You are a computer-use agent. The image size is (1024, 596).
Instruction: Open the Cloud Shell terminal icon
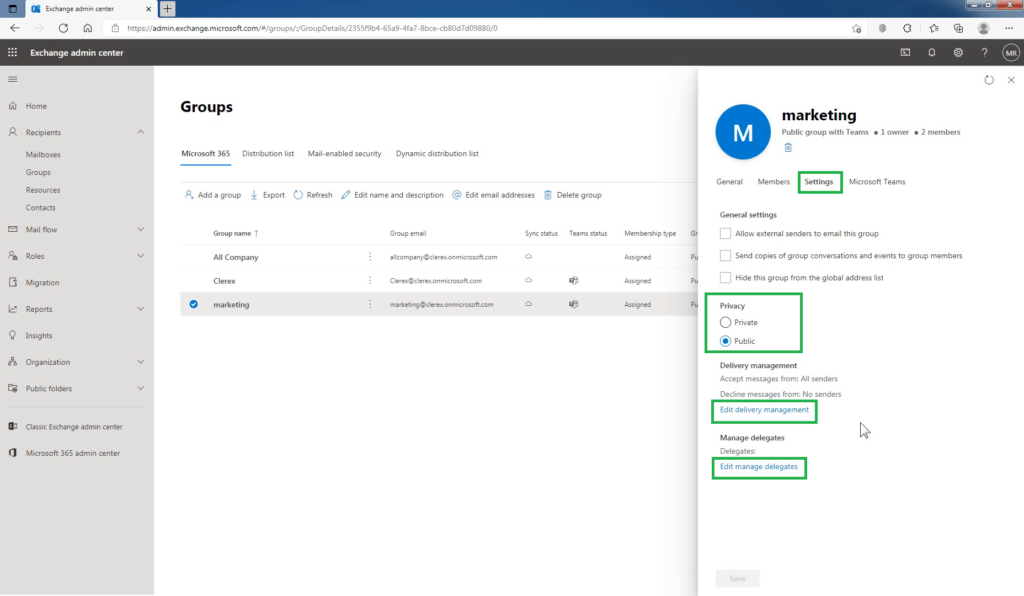click(905, 52)
